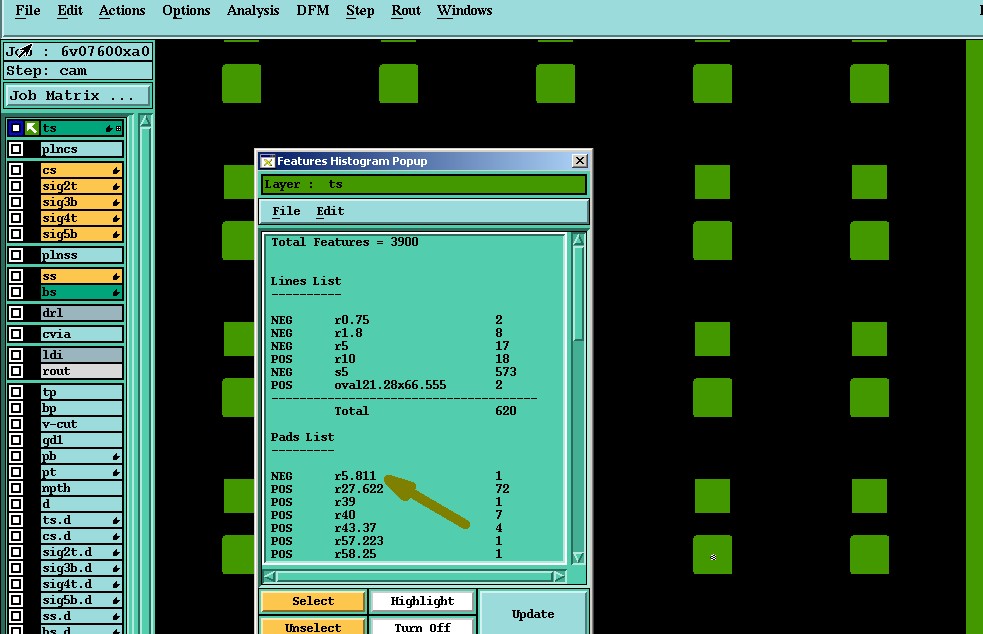Select the sig3b layer name
Viewport: 983px width, 634px height.
[81, 203]
